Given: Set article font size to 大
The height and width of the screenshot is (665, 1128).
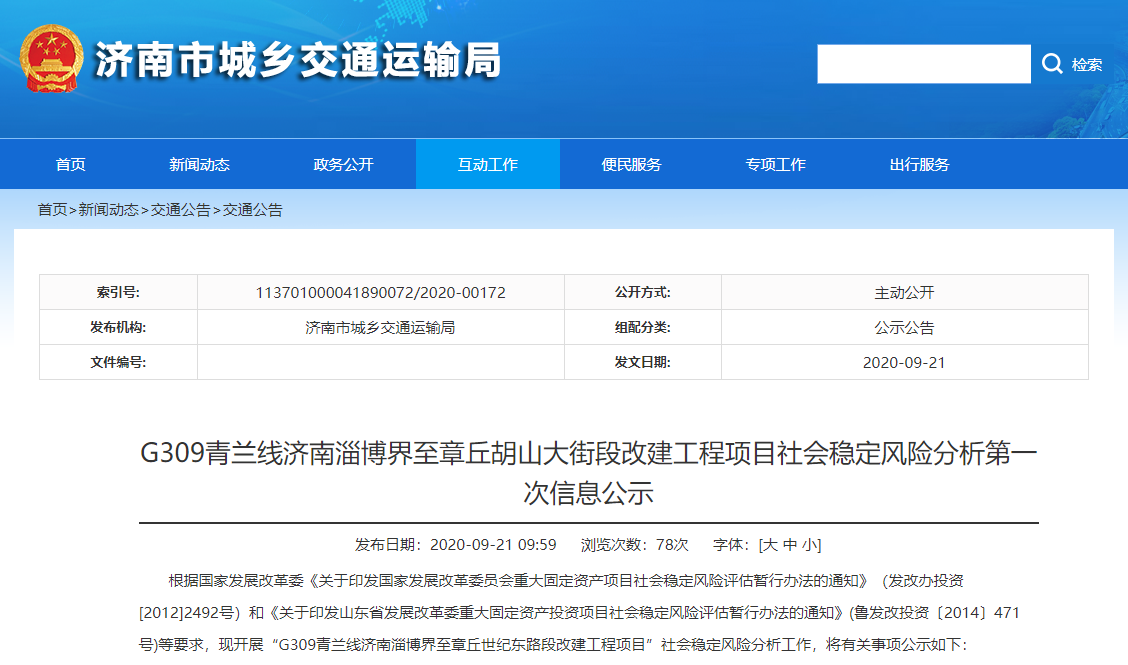Looking at the screenshot, I should click(769, 545).
